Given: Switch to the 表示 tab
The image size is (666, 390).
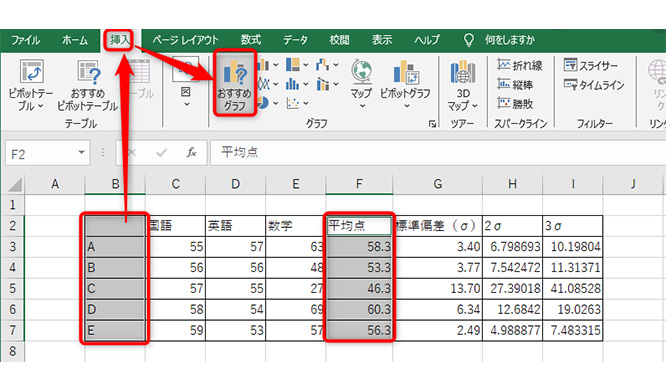Looking at the screenshot, I should 382,40.
